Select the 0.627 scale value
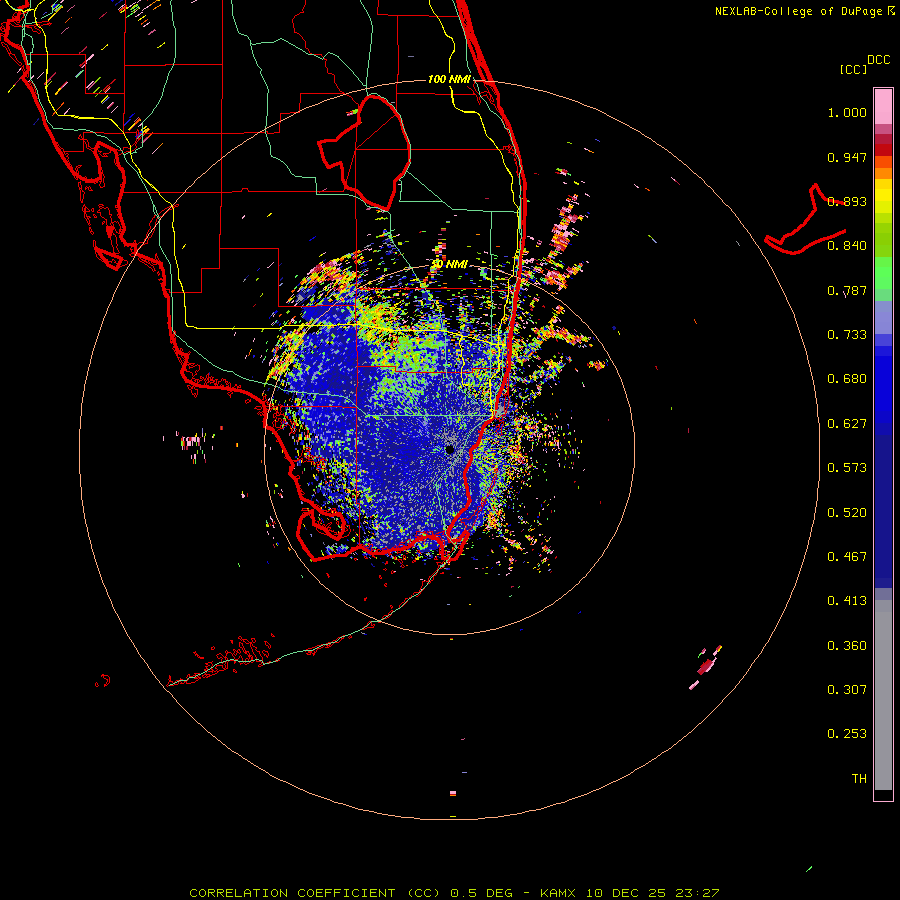Screen dimensions: 900x900 point(847,424)
